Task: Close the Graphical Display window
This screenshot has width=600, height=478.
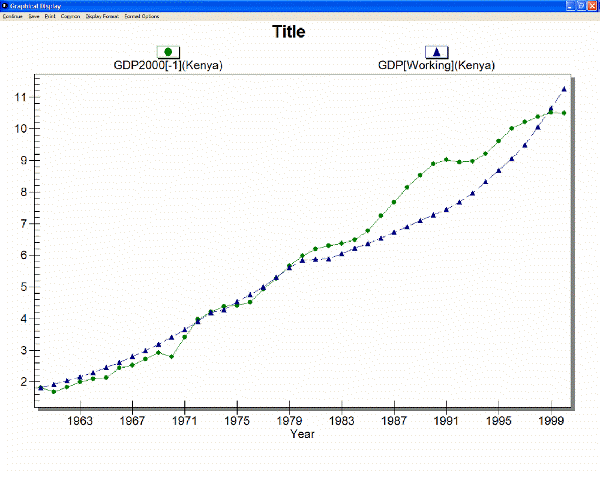Action: 591,6
